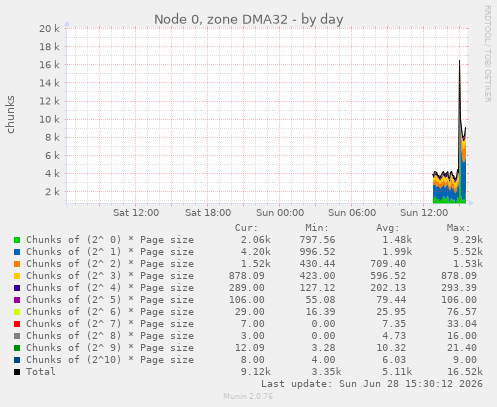
Task: Click the black spike peak in the graph
Action: [x=459, y=61]
